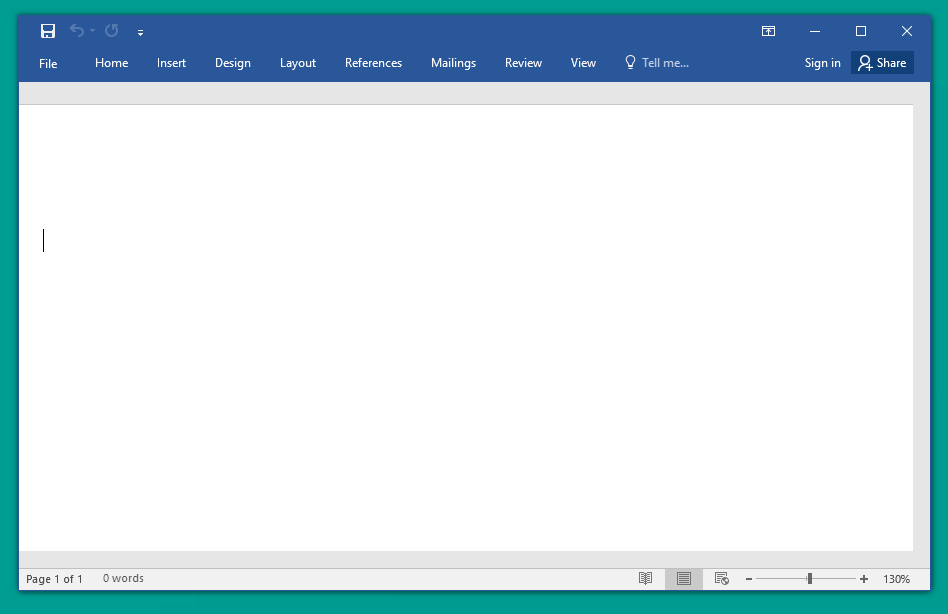
Task: Click the Tell me search box
Action: (657, 63)
